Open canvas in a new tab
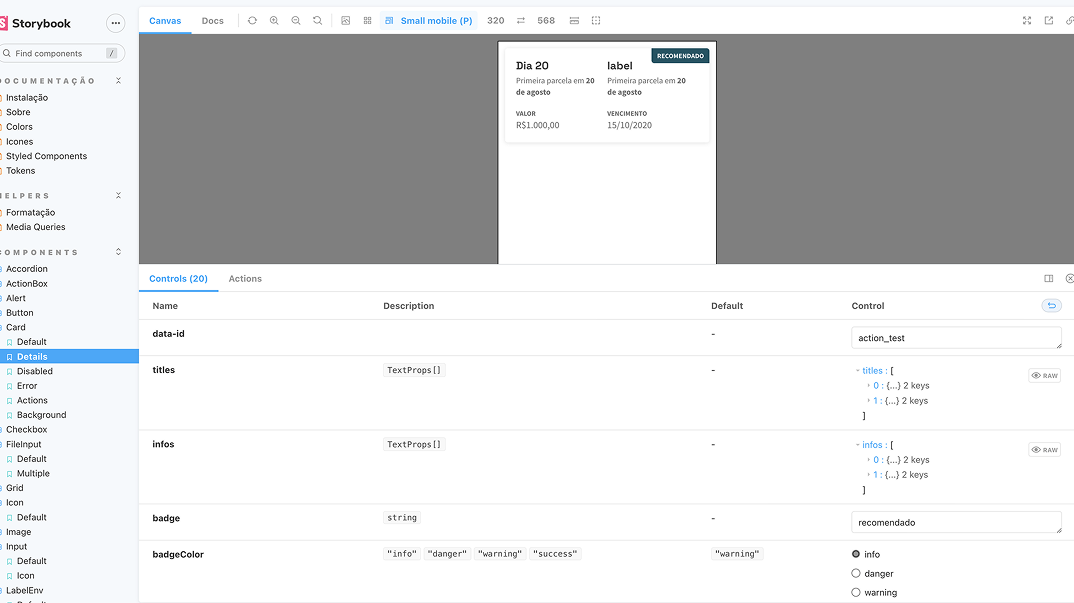This screenshot has width=1074, height=603. [1049, 21]
